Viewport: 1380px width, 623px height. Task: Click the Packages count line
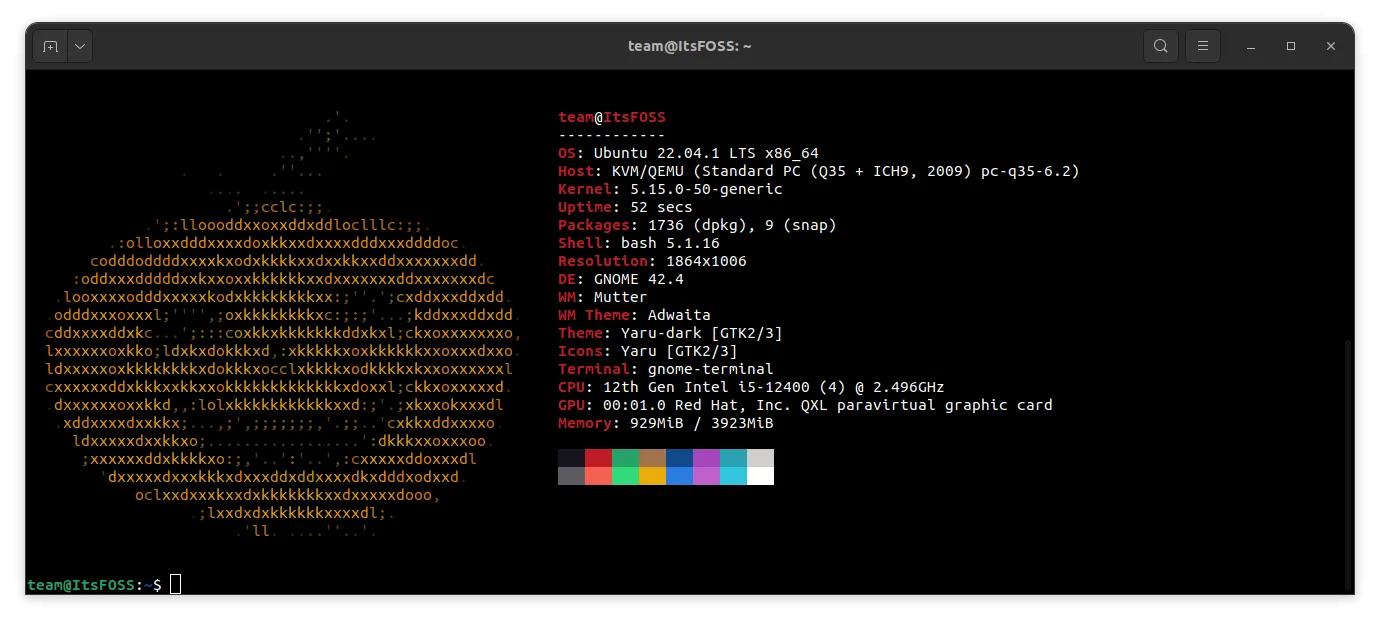697,225
